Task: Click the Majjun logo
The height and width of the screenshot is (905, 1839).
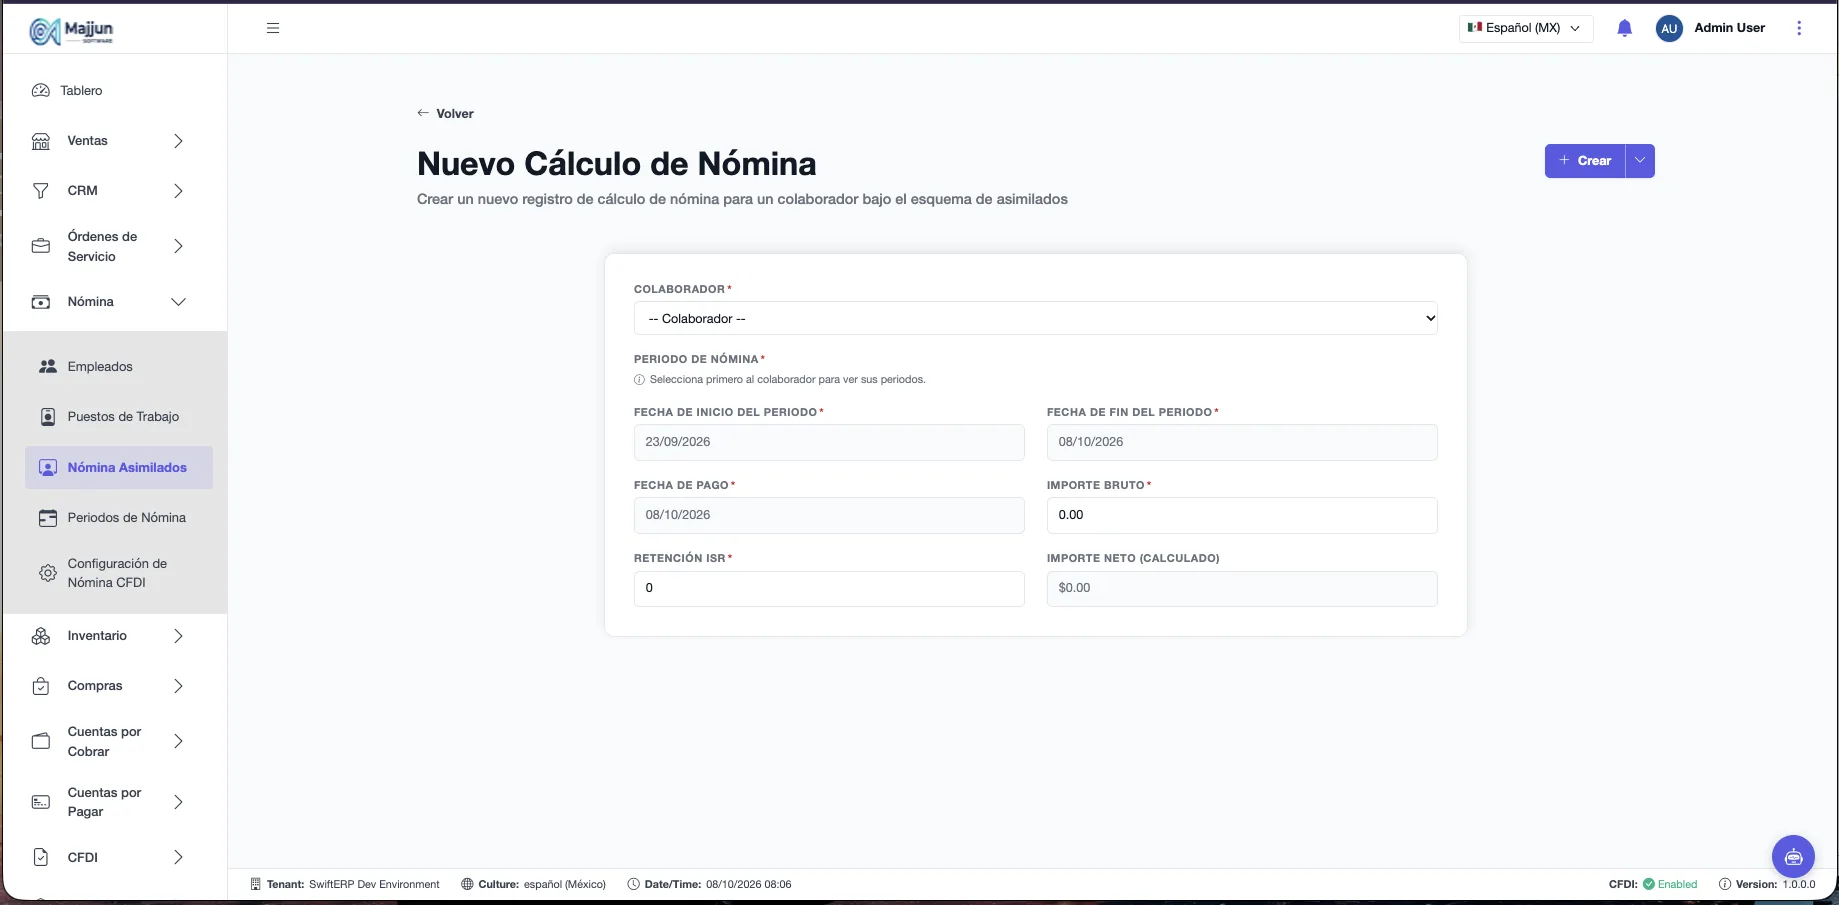Action: (x=71, y=30)
